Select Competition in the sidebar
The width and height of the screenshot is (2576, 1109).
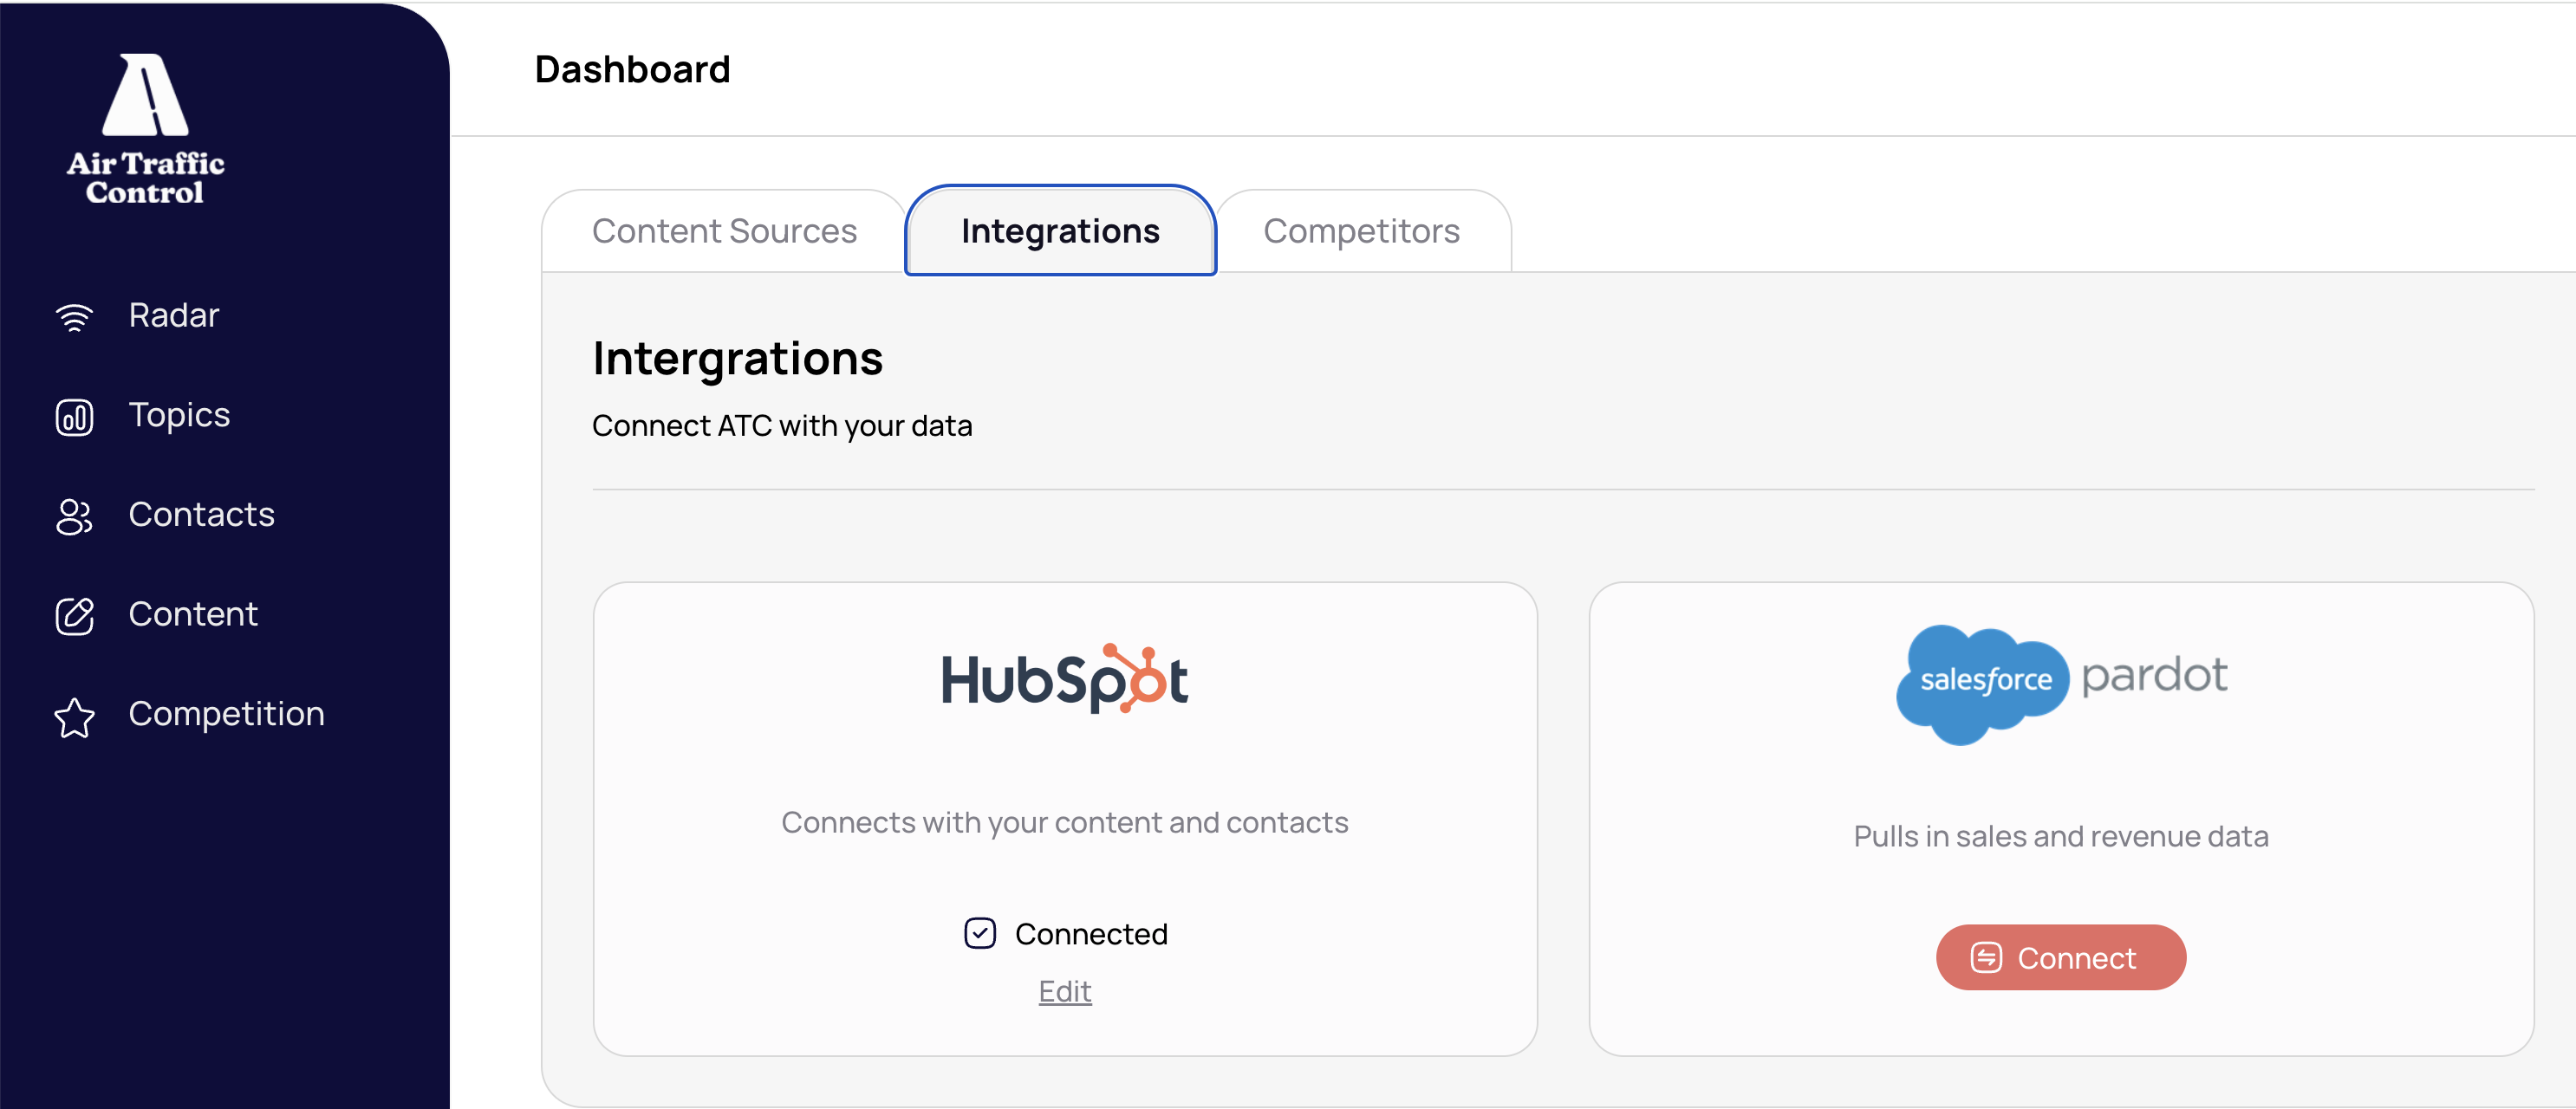[226, 713]
